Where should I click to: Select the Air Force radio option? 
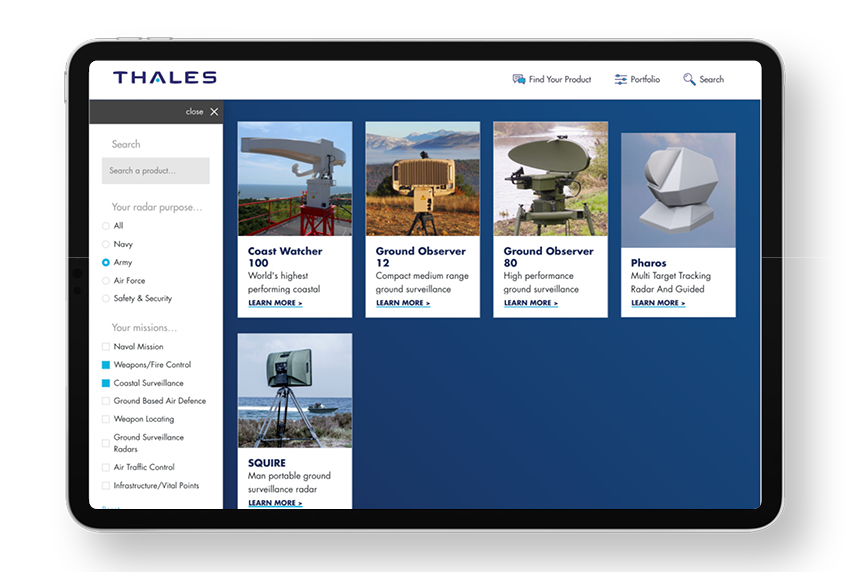[106, 281]
